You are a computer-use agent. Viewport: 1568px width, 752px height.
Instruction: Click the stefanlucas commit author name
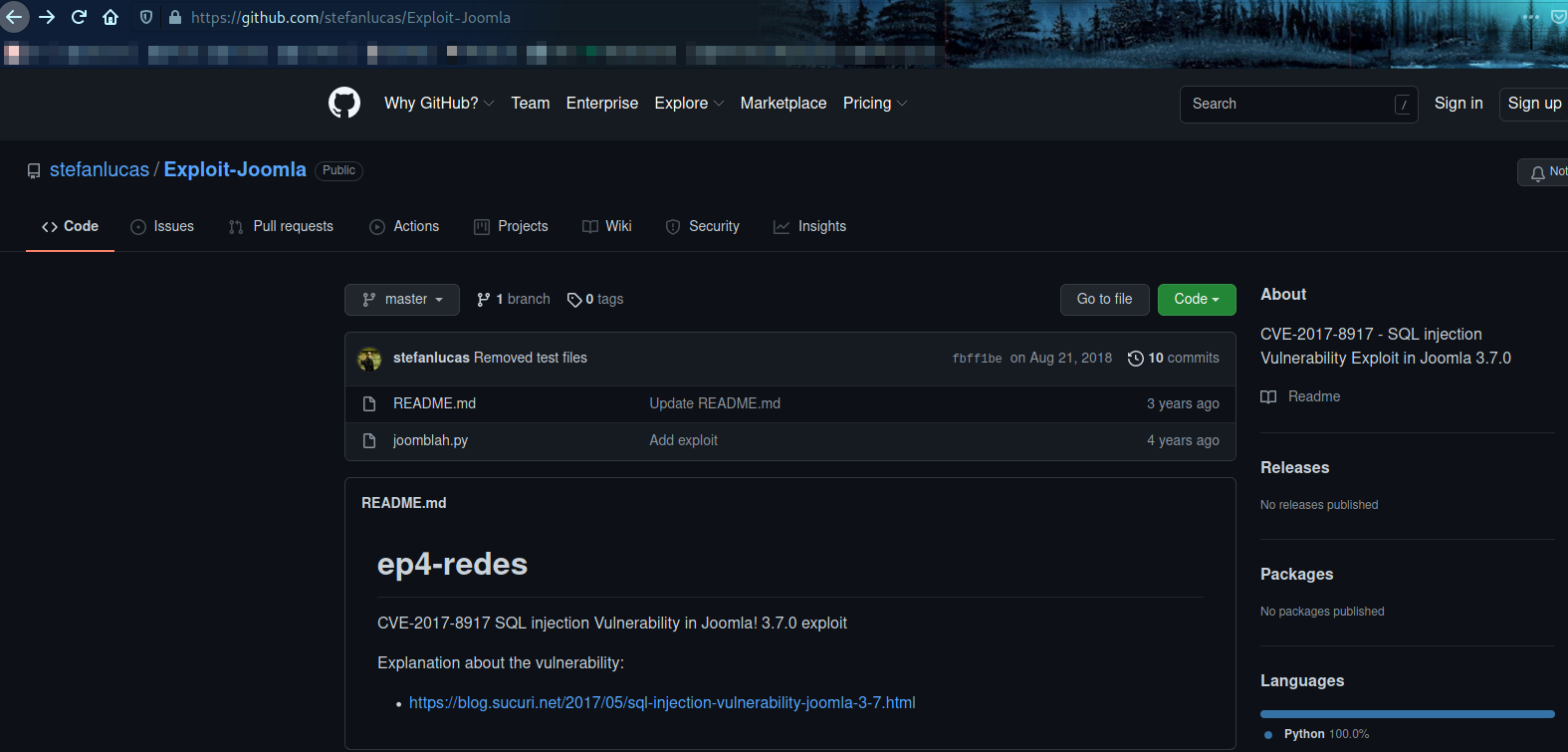pyautogui.click(x=432, y=358)
